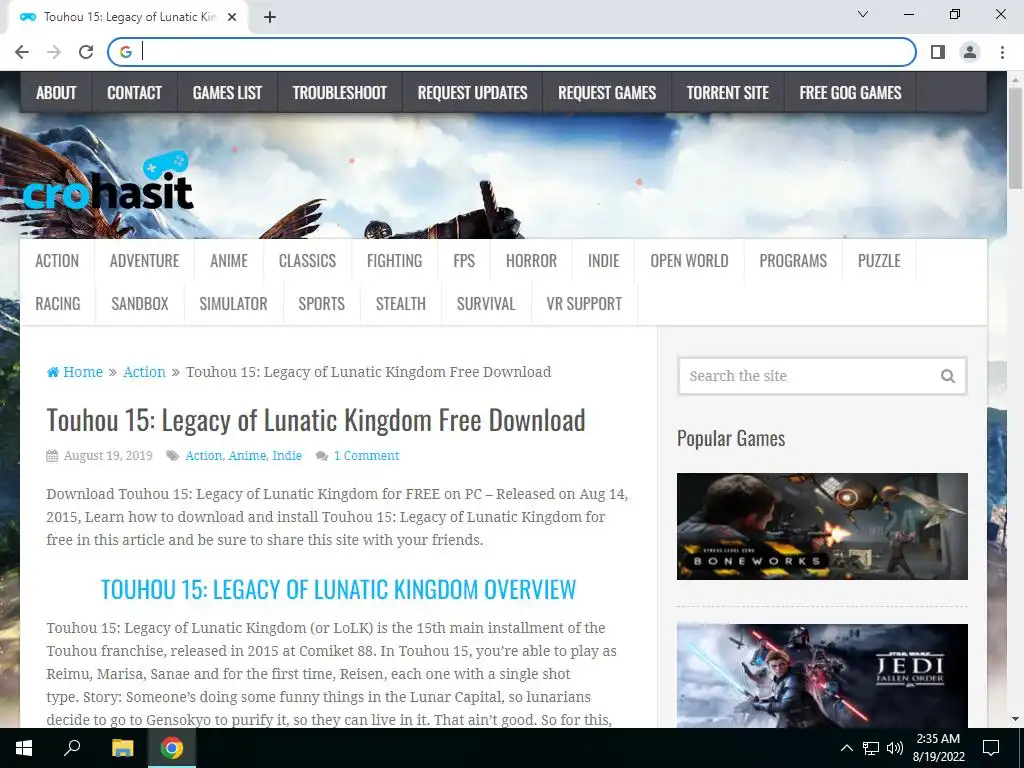Select the FPS category

(464, 261)
